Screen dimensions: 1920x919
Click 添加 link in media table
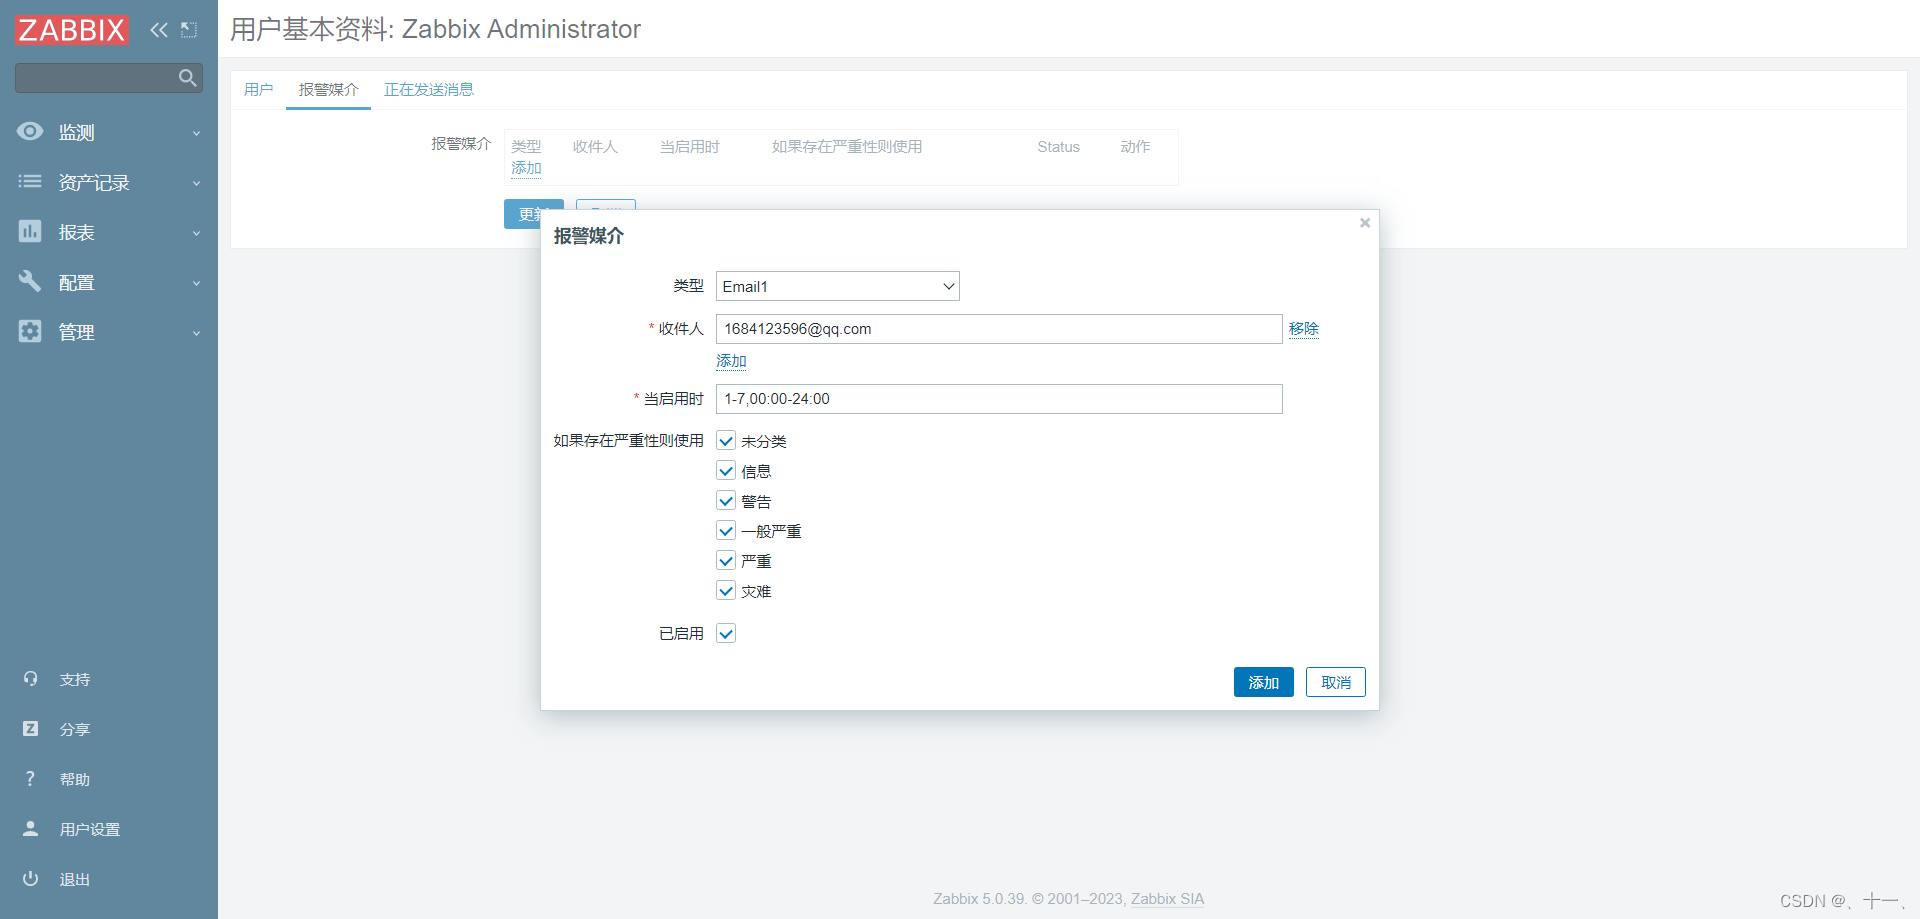click(x=526, y=168)
